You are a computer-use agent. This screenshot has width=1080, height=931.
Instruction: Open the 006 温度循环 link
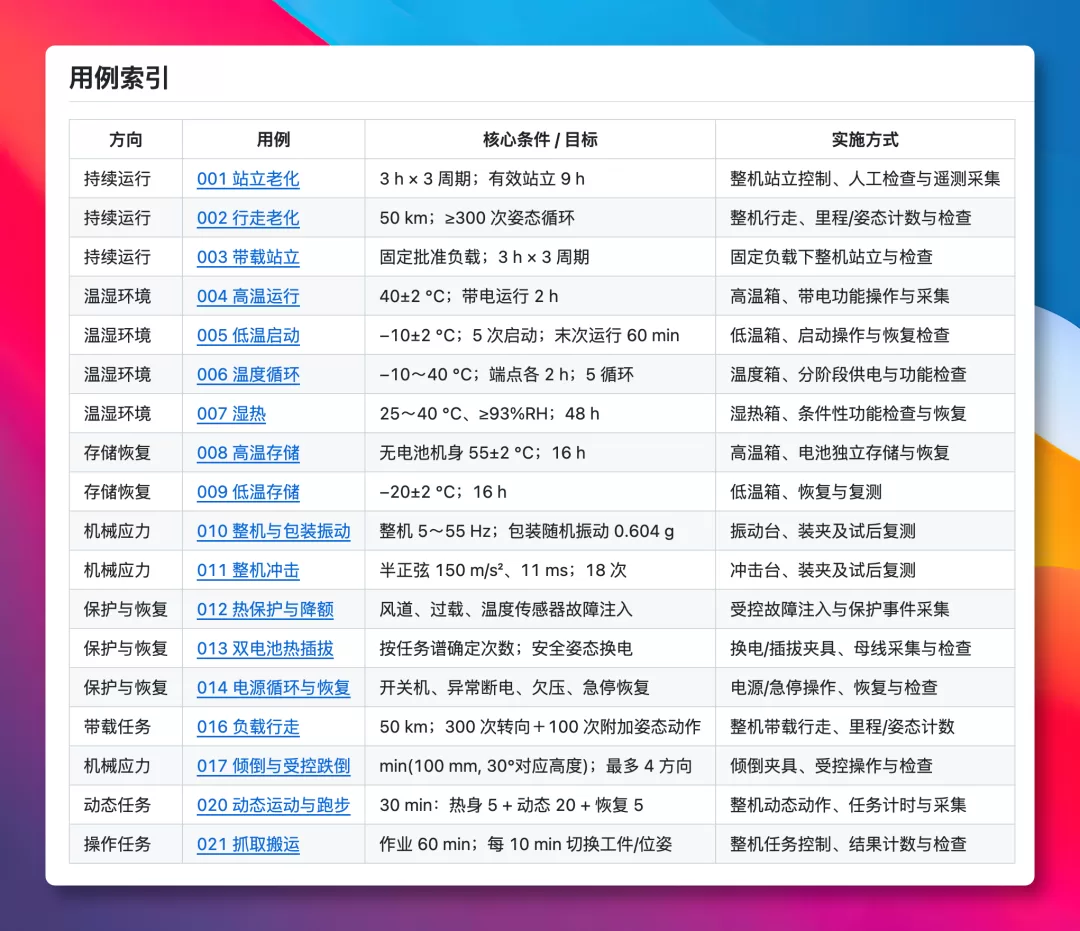click(248, 375)
